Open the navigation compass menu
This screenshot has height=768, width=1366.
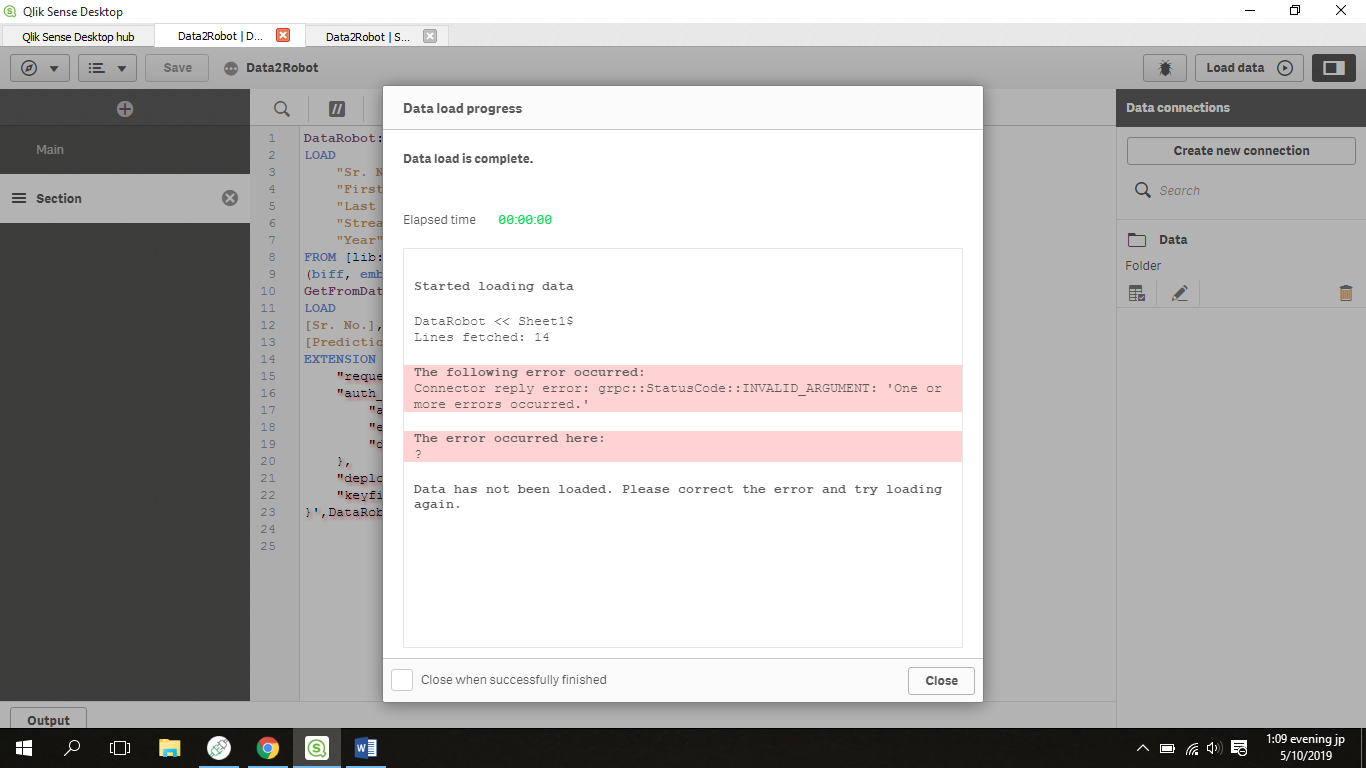40,68
